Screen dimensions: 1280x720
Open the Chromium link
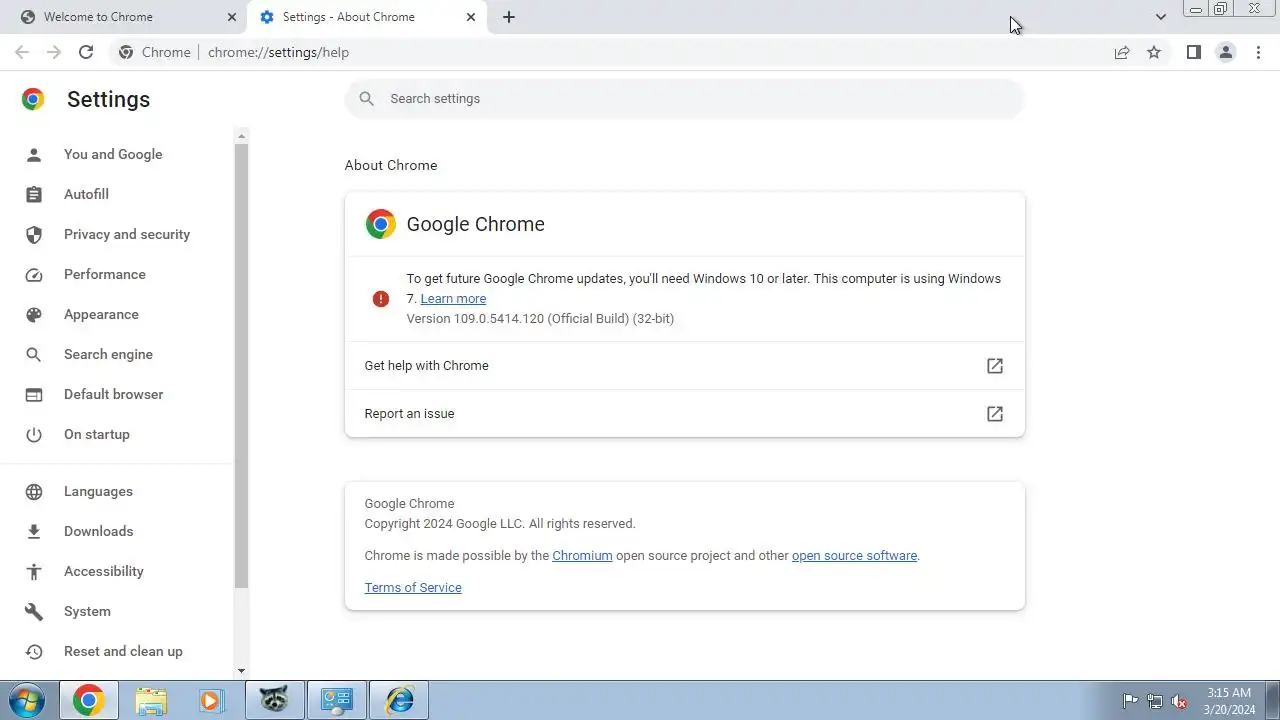(582, 555)
